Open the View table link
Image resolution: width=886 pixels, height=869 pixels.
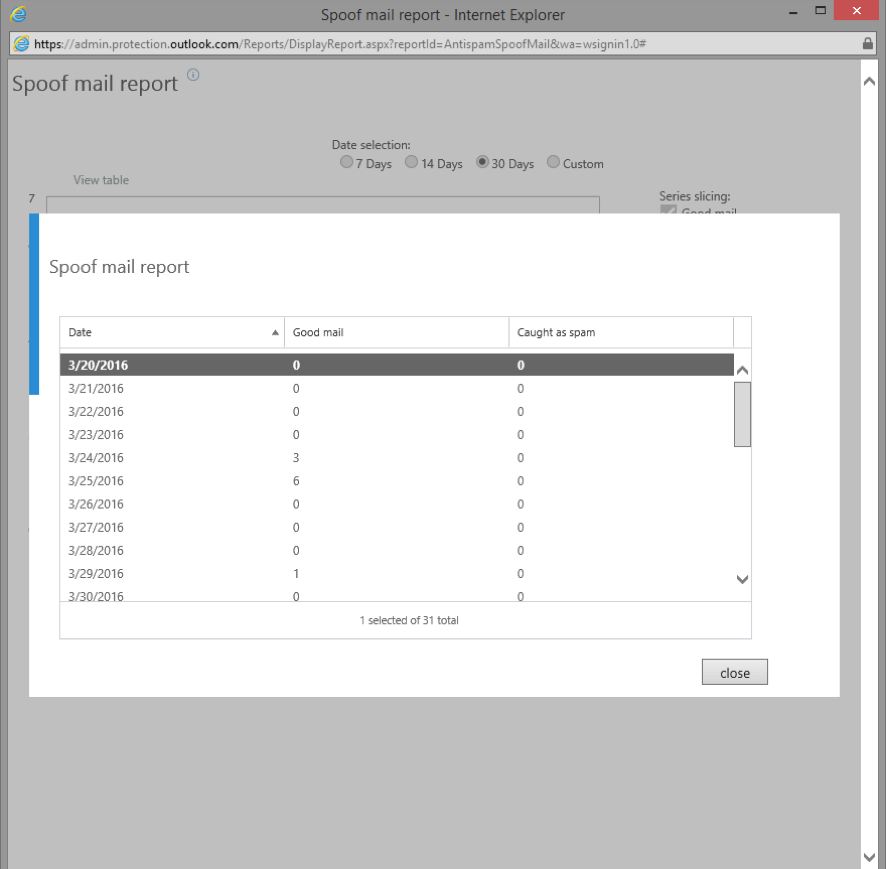pos(101,180)
